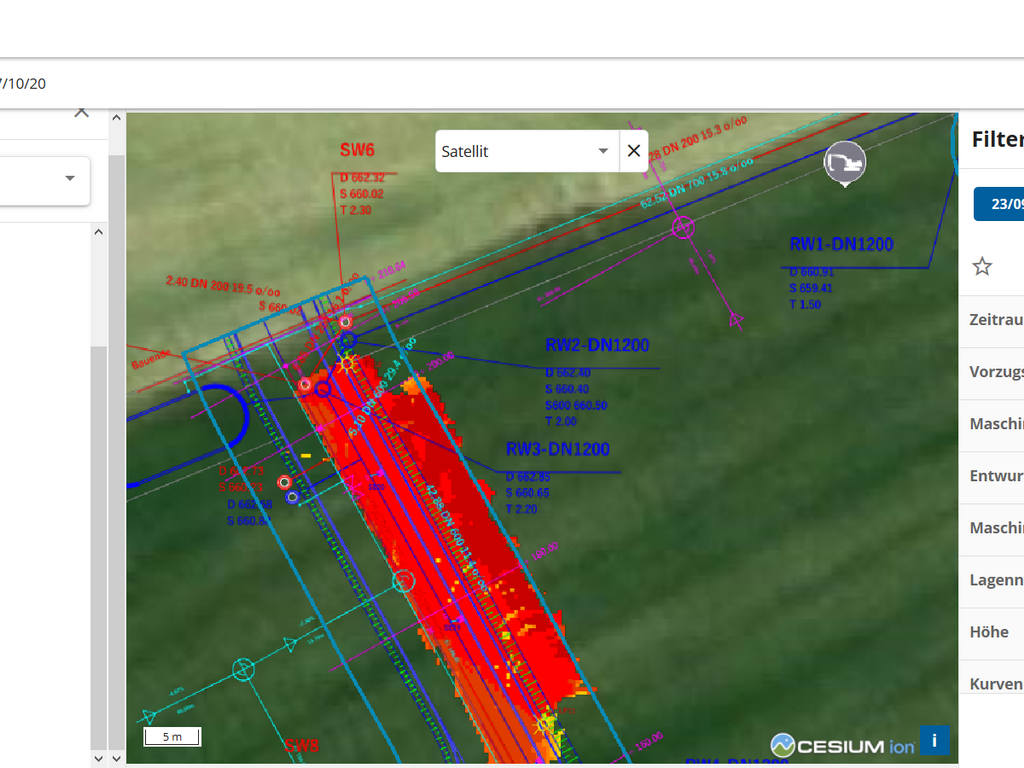Click the yellow sun-shaped marker on the map

click(347, 363)
